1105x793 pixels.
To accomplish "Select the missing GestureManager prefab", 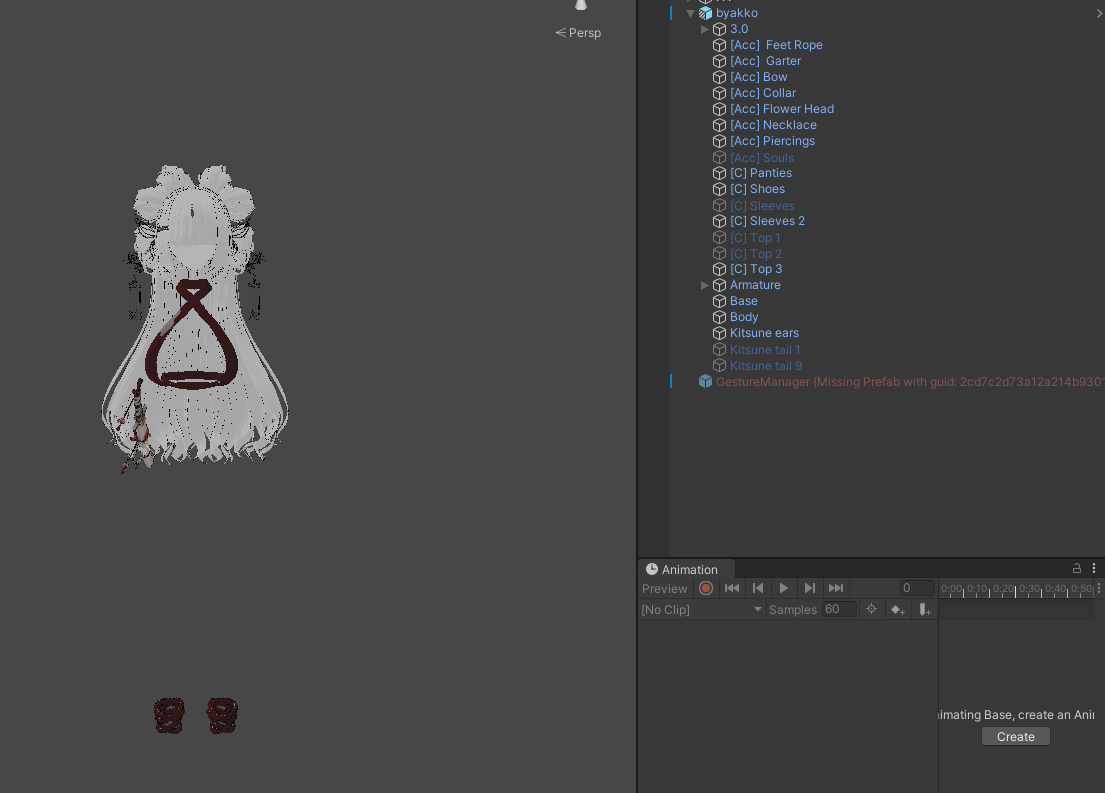I will coord(909,382).
